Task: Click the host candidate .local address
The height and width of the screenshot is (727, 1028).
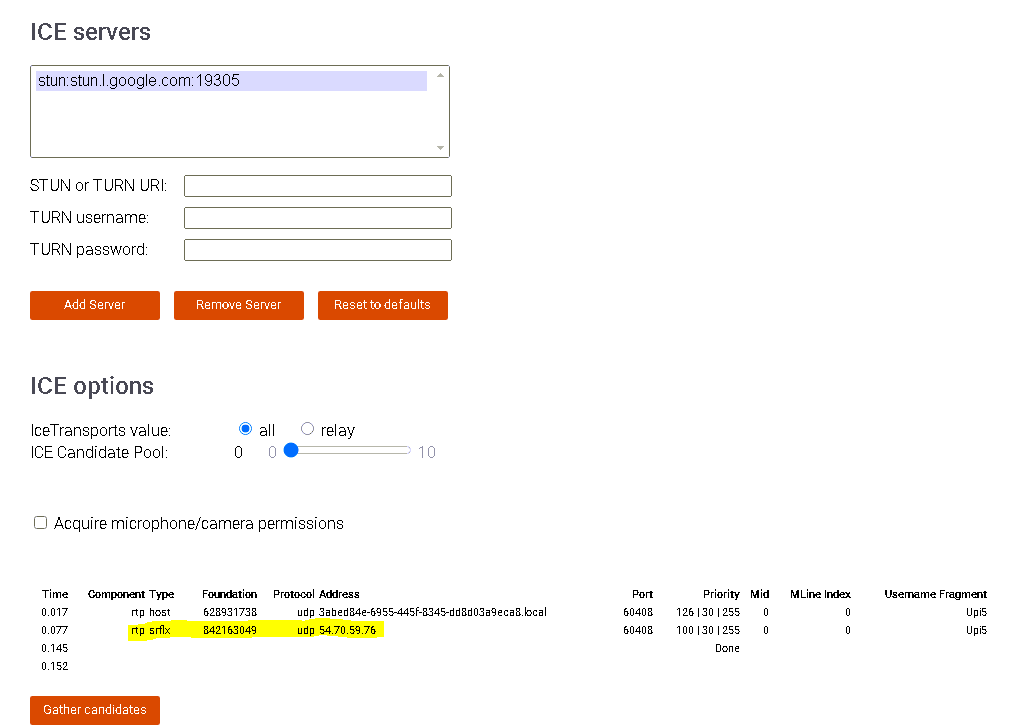Action: (x=432, y=612)
